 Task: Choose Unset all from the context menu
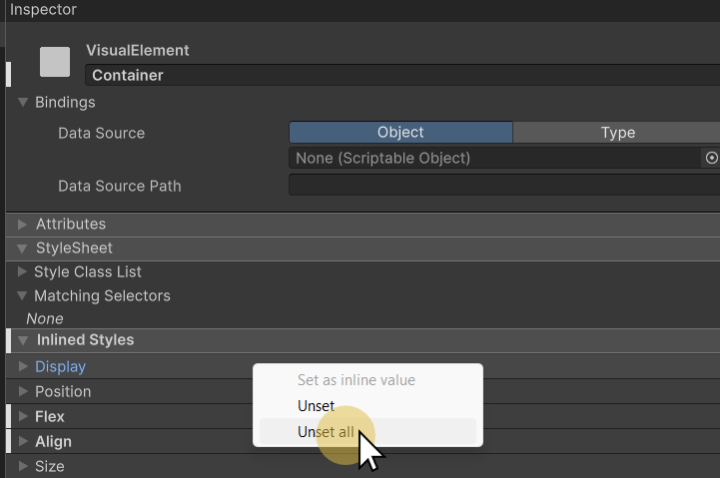tap(325, 432)
